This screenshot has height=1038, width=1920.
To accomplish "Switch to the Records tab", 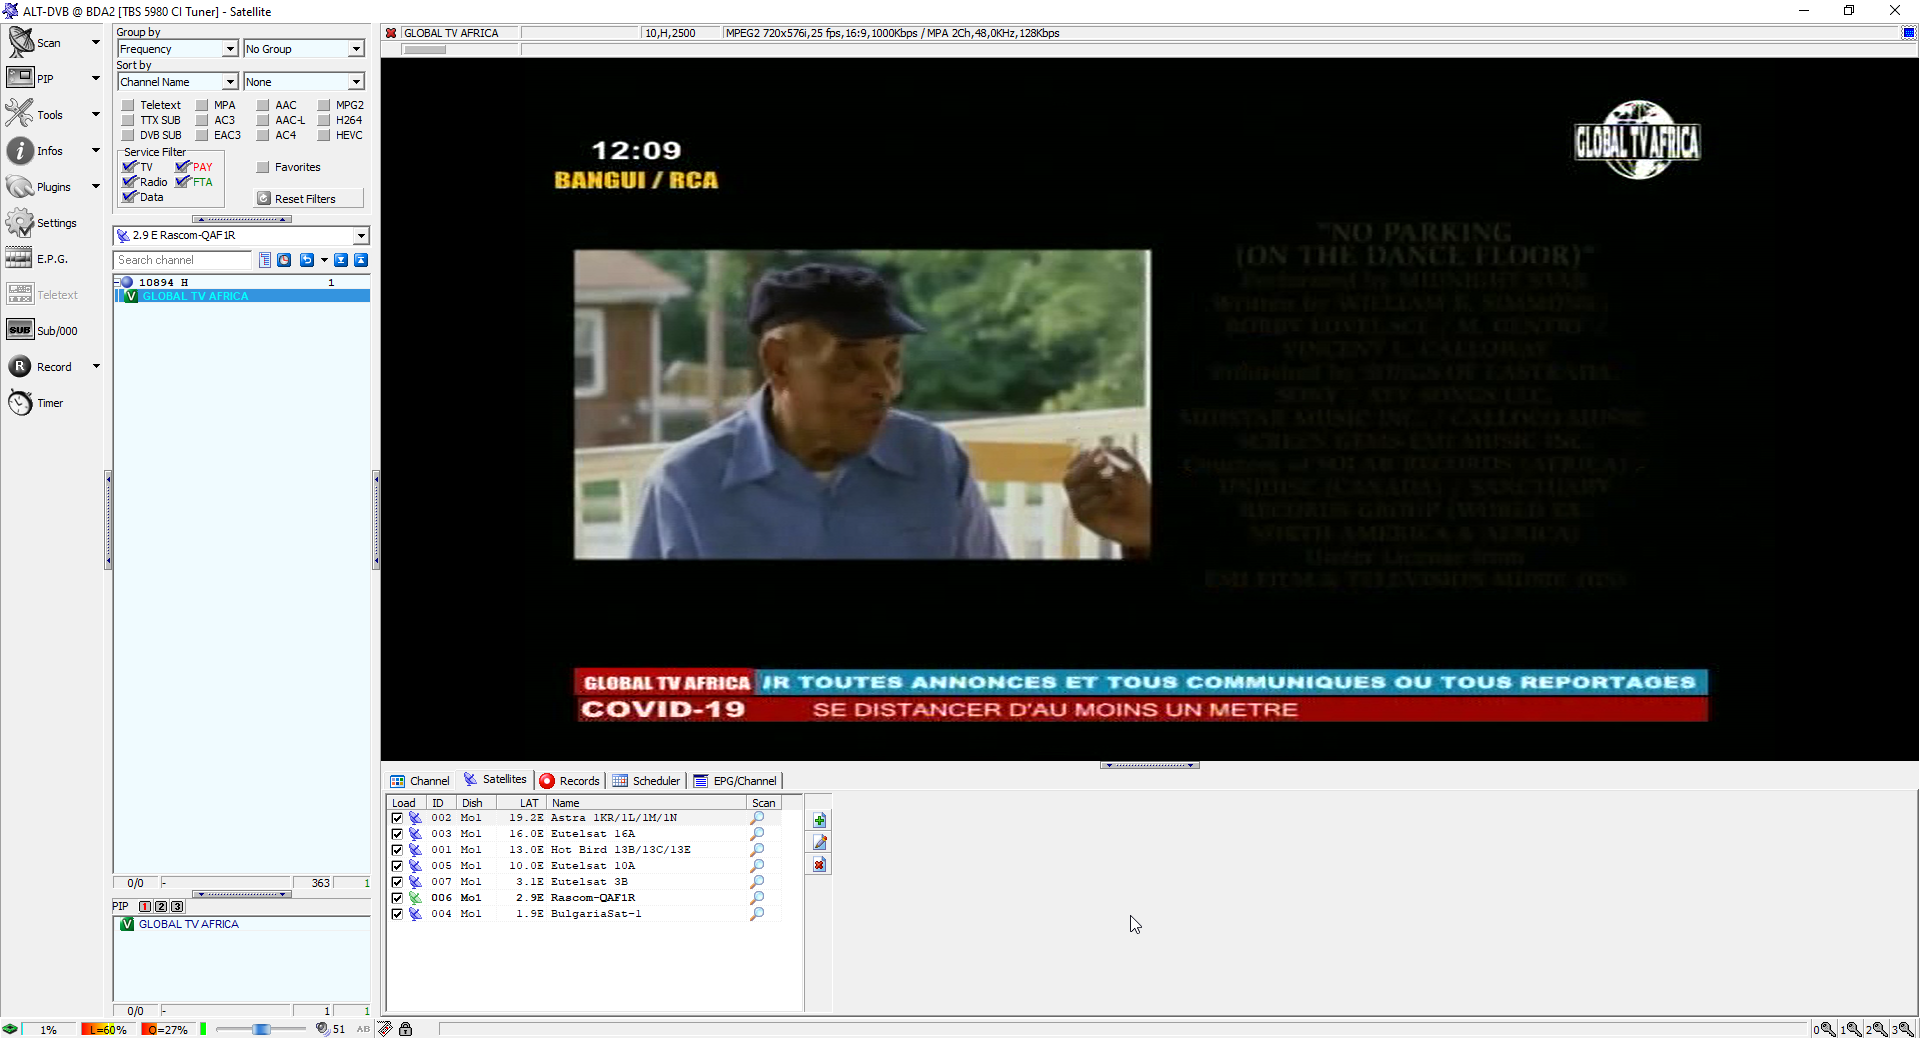I will point(569,781).
